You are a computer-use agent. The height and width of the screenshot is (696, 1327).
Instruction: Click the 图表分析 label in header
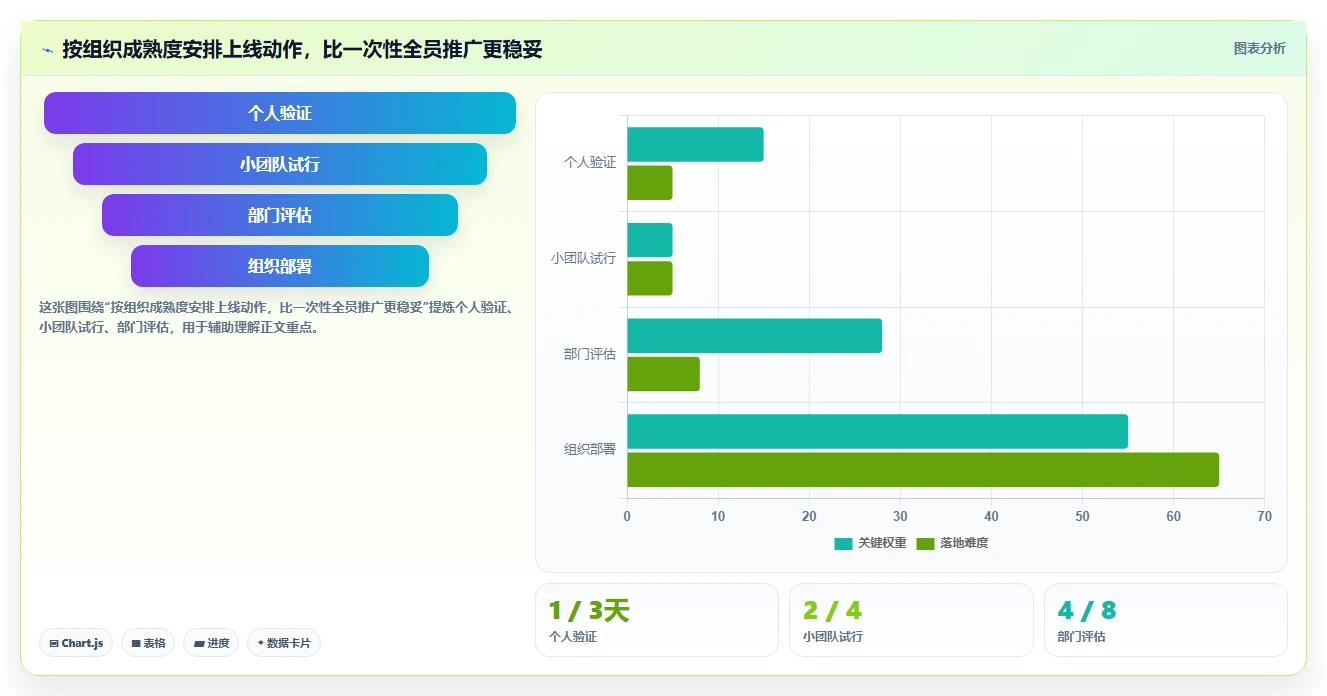click(x=1259, y=48)
